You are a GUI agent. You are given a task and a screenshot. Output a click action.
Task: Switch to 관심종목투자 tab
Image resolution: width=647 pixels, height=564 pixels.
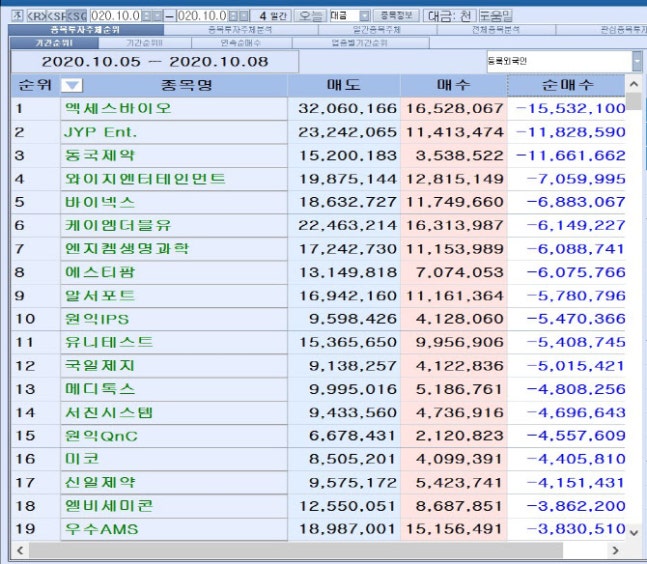point(602,30)
